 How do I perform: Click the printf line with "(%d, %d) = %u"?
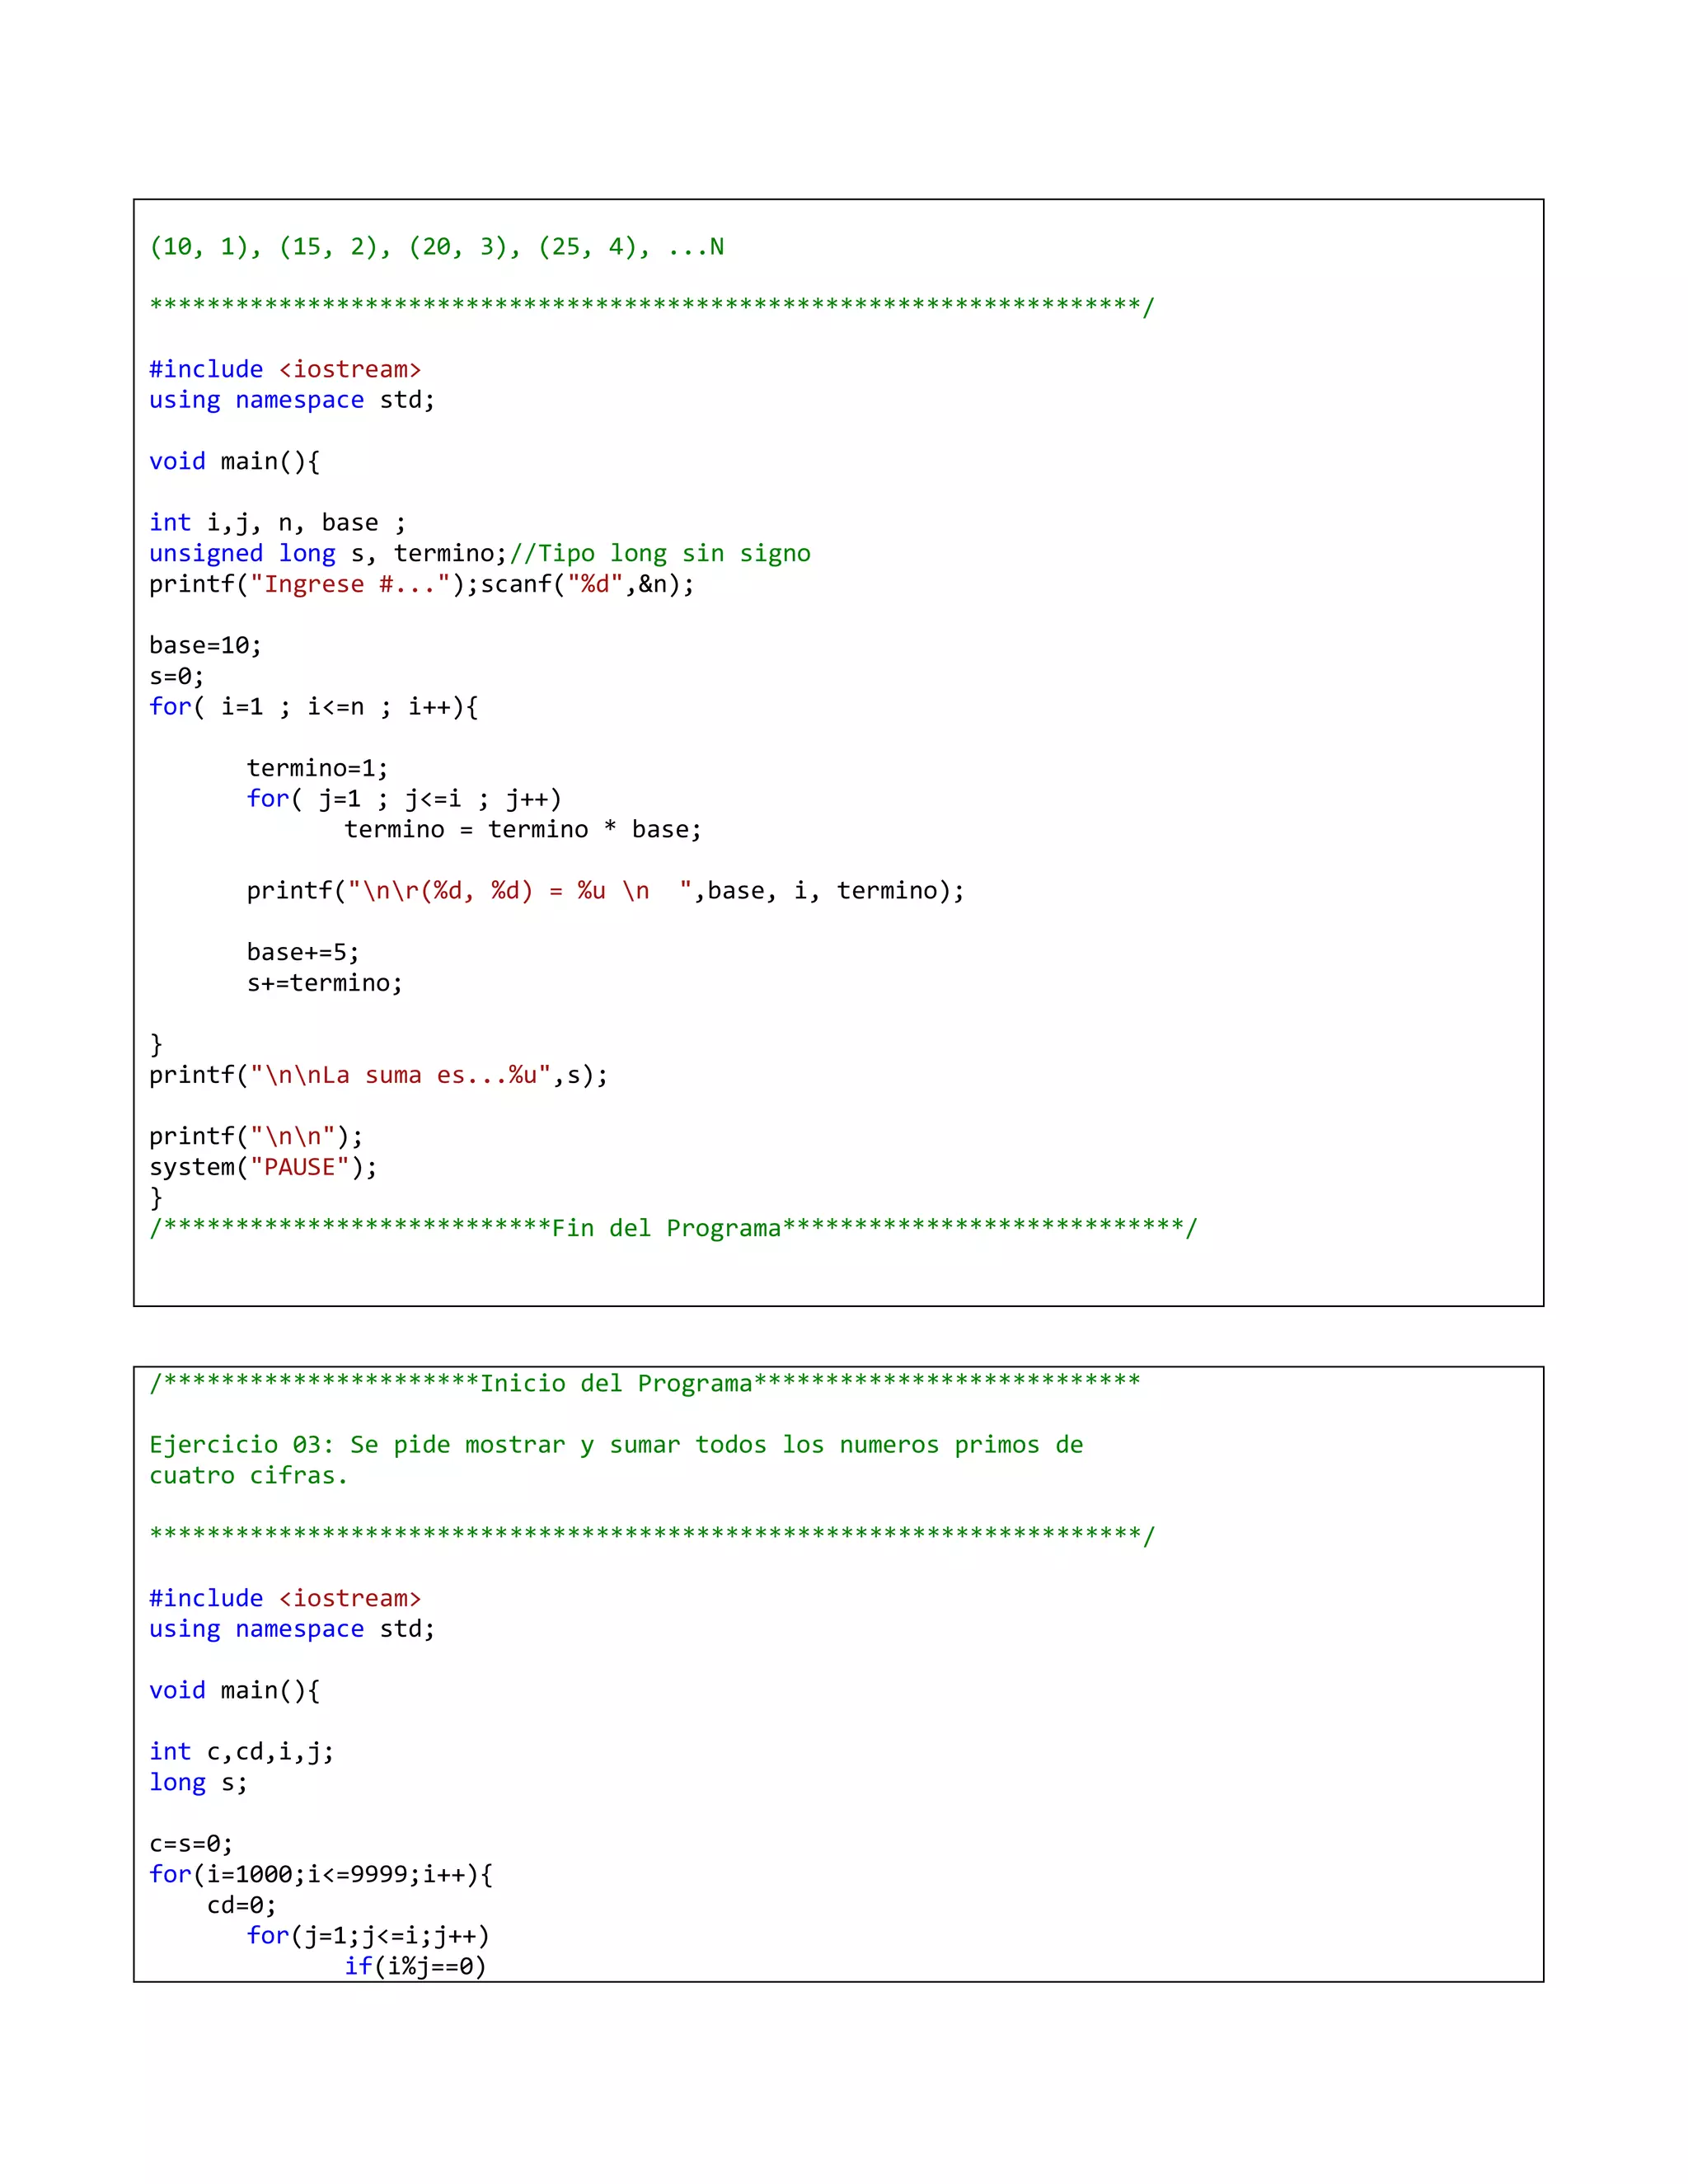coord(606,891)
